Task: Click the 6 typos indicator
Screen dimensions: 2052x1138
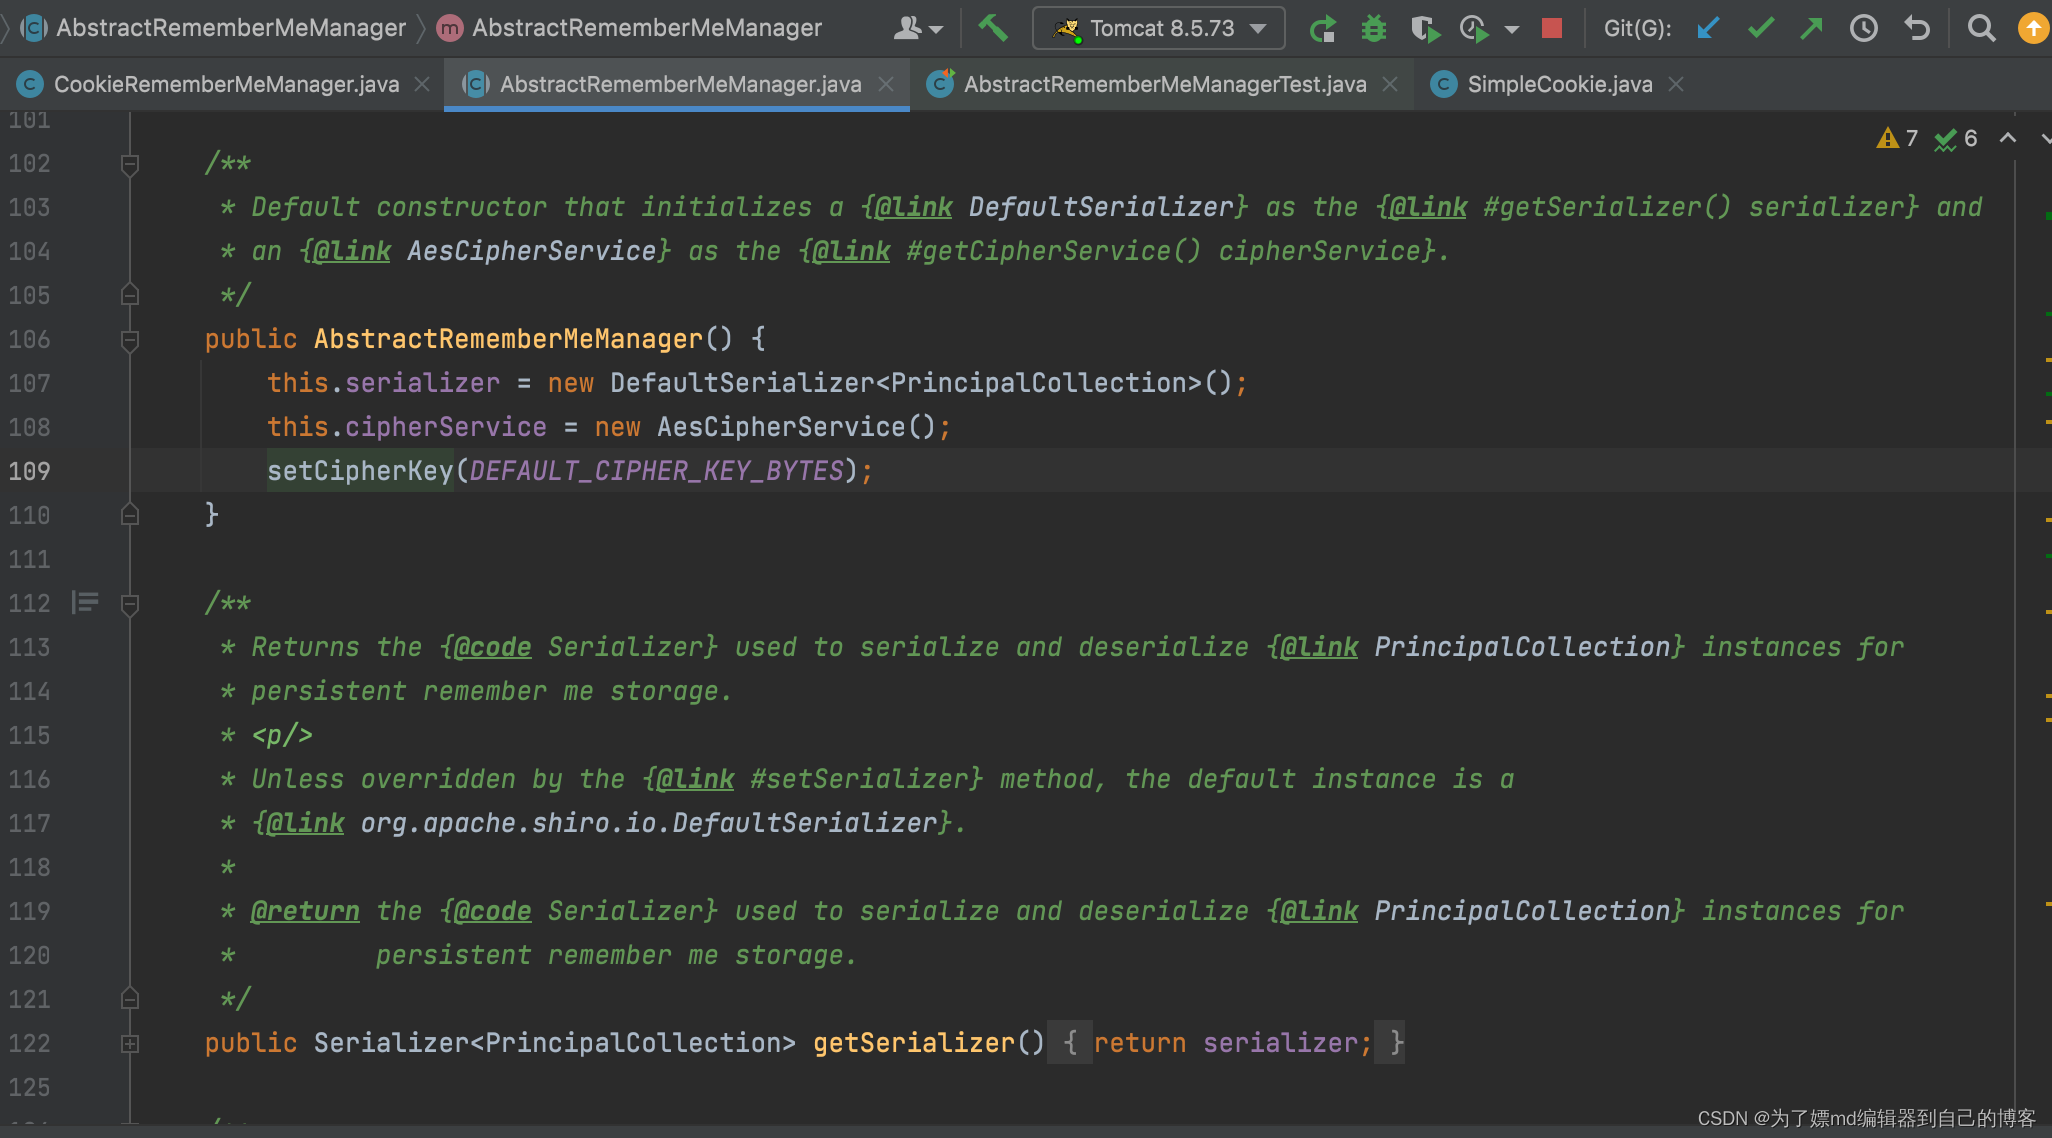Action: [x=1956, y=138]
